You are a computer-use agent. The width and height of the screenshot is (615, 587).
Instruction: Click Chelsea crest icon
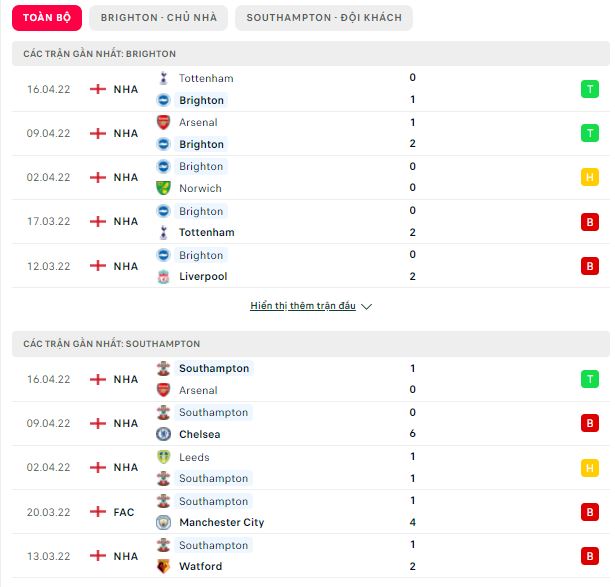pos(164,434)
